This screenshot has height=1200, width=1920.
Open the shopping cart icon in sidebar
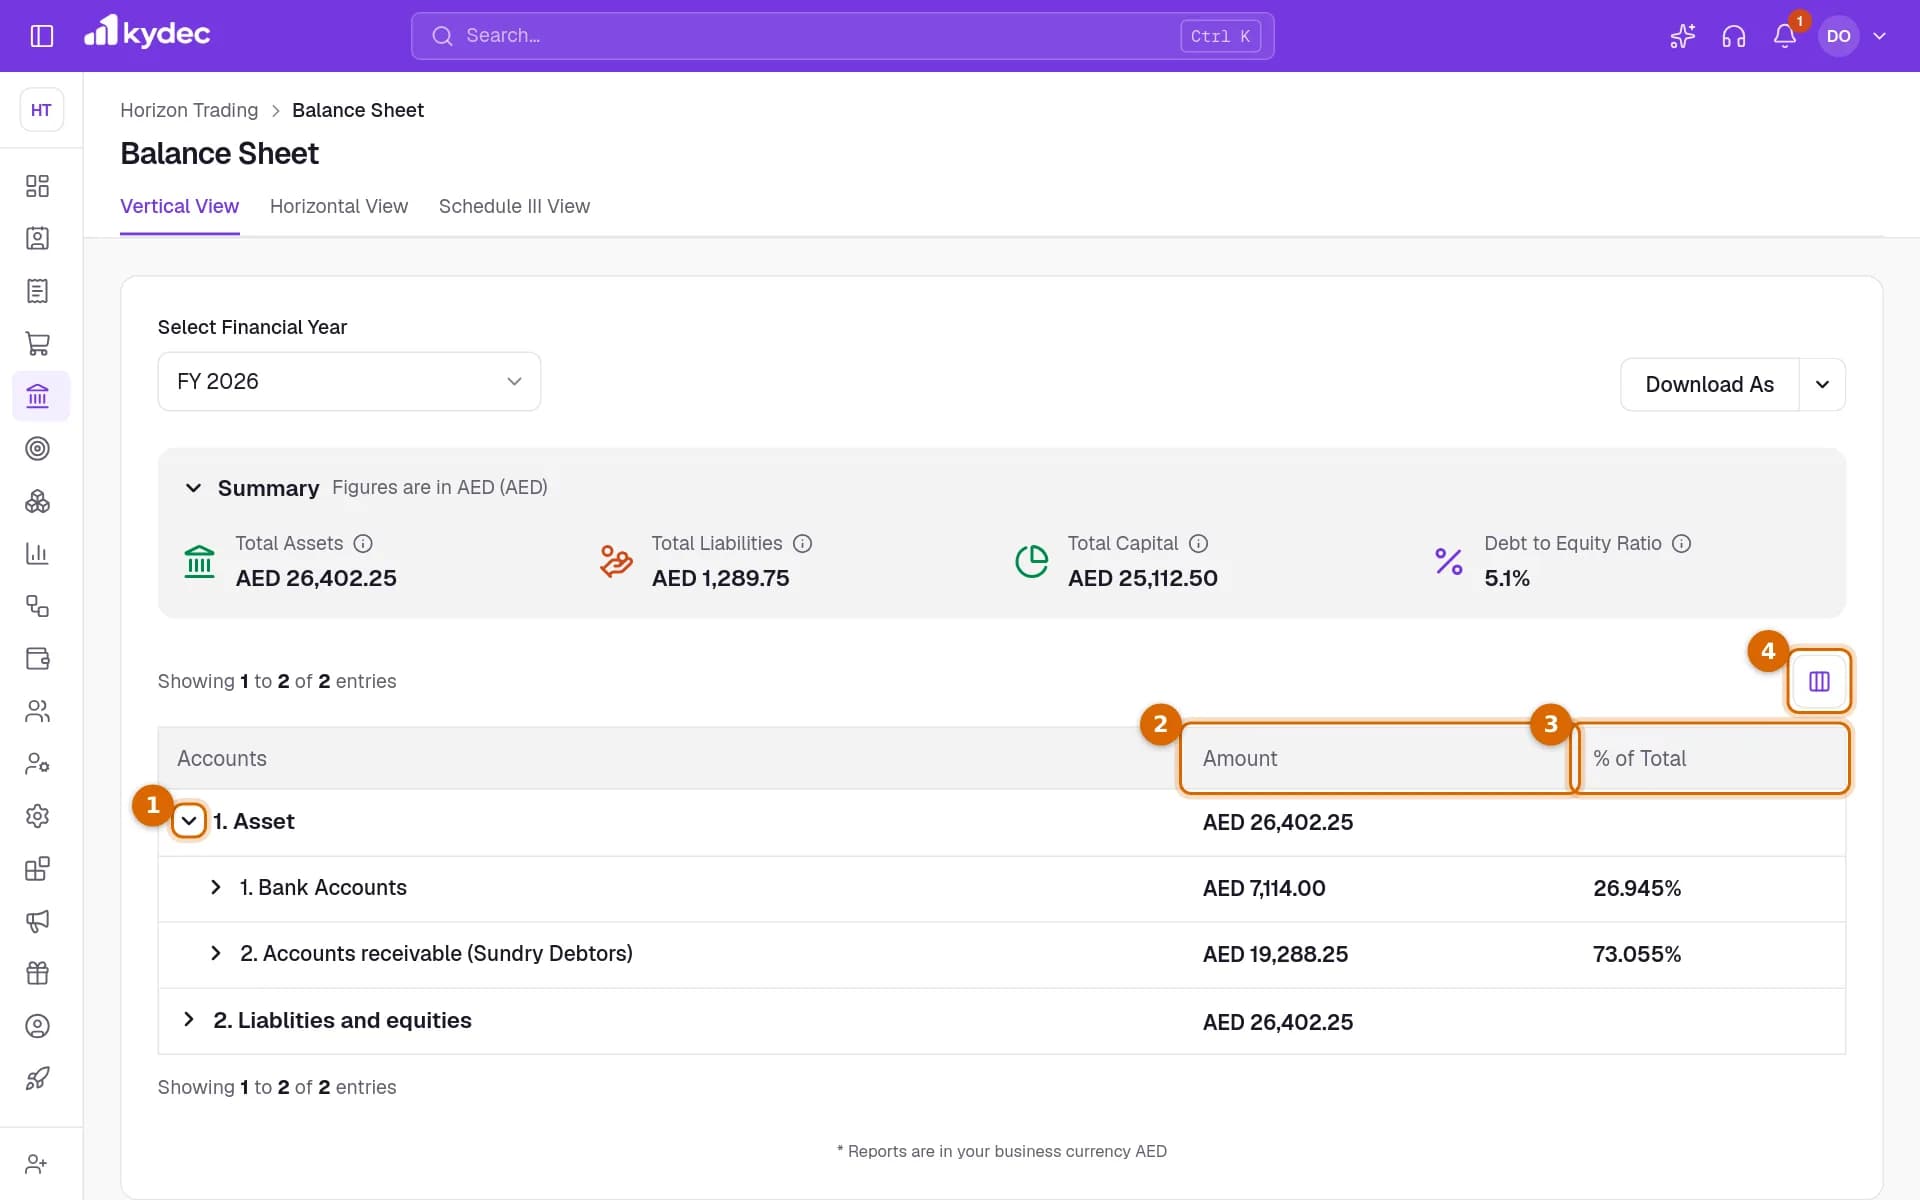37,344
